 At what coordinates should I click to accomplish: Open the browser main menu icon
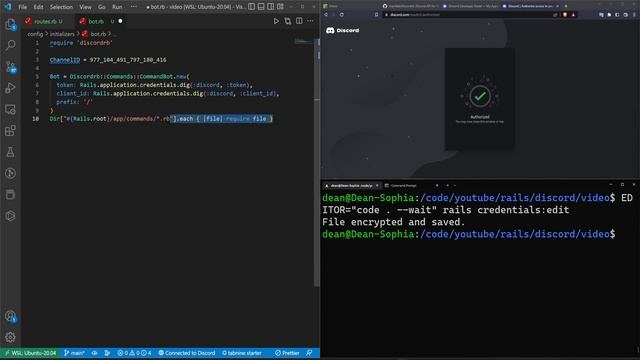(x=634, y=15)
